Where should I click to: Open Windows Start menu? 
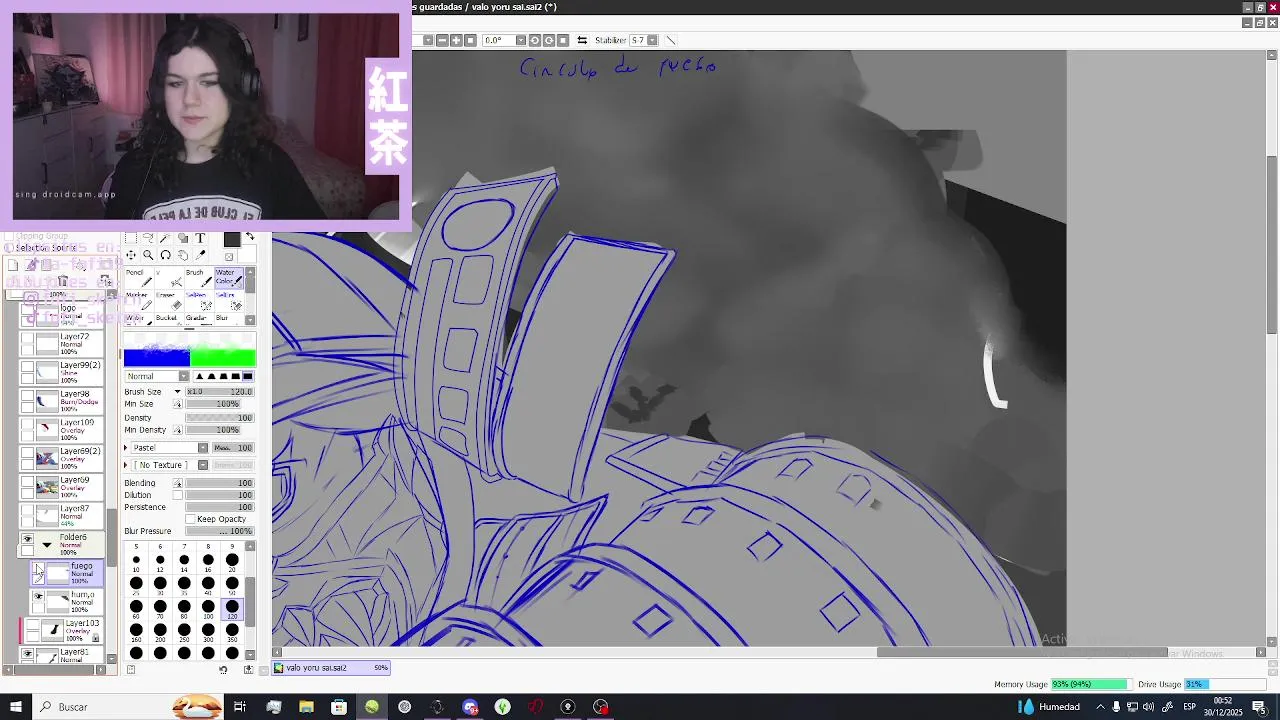[x=15, y=707]
